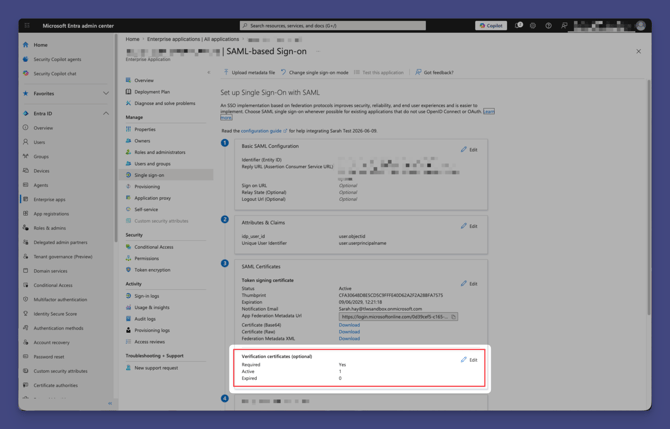Viewport: 670px width, 429px height.
Task: Click the top bar feedback person icon
Action: (564, 26)
